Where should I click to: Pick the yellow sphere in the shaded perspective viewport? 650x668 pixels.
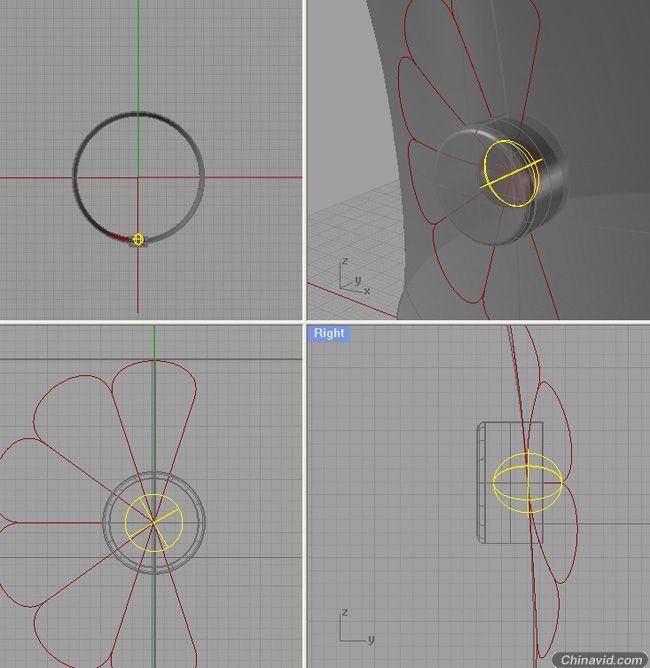[x=511, y=173]
